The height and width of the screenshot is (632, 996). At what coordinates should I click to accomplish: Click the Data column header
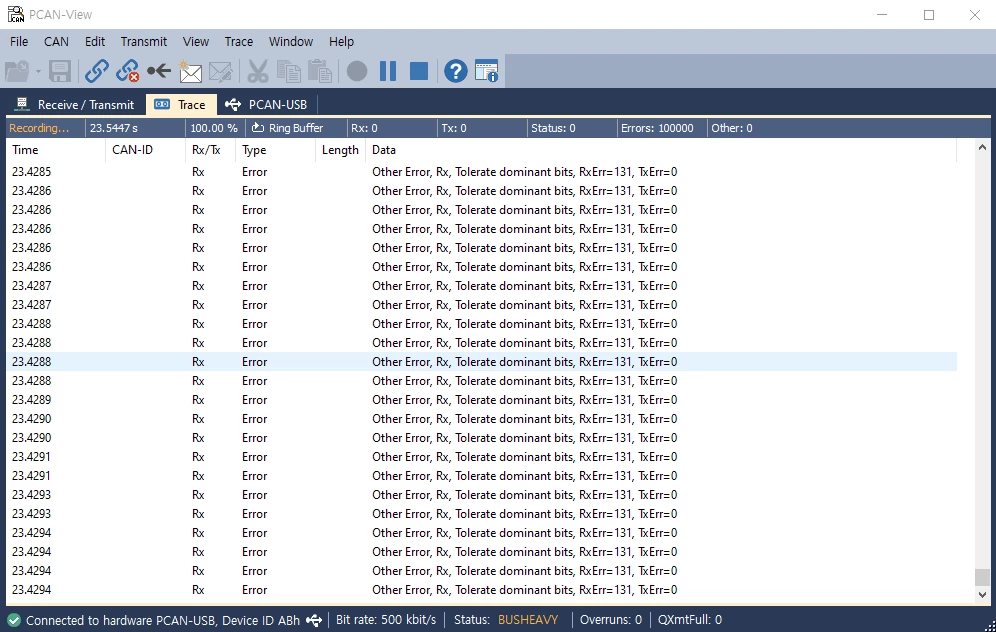tap(661, 150)
